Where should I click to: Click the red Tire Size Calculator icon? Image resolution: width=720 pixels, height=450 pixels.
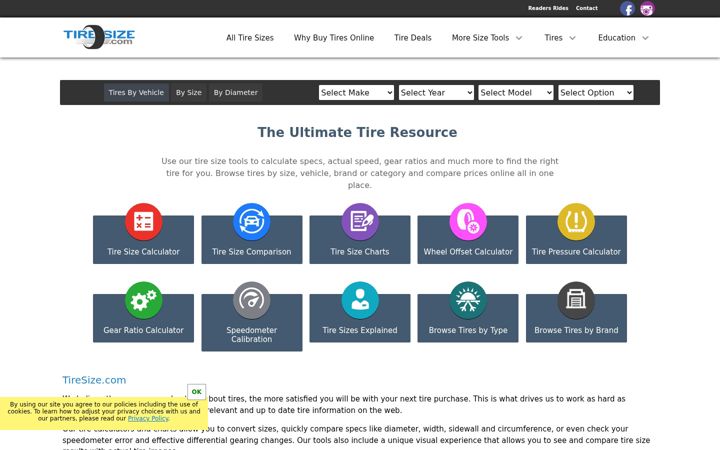pos(143,222)
